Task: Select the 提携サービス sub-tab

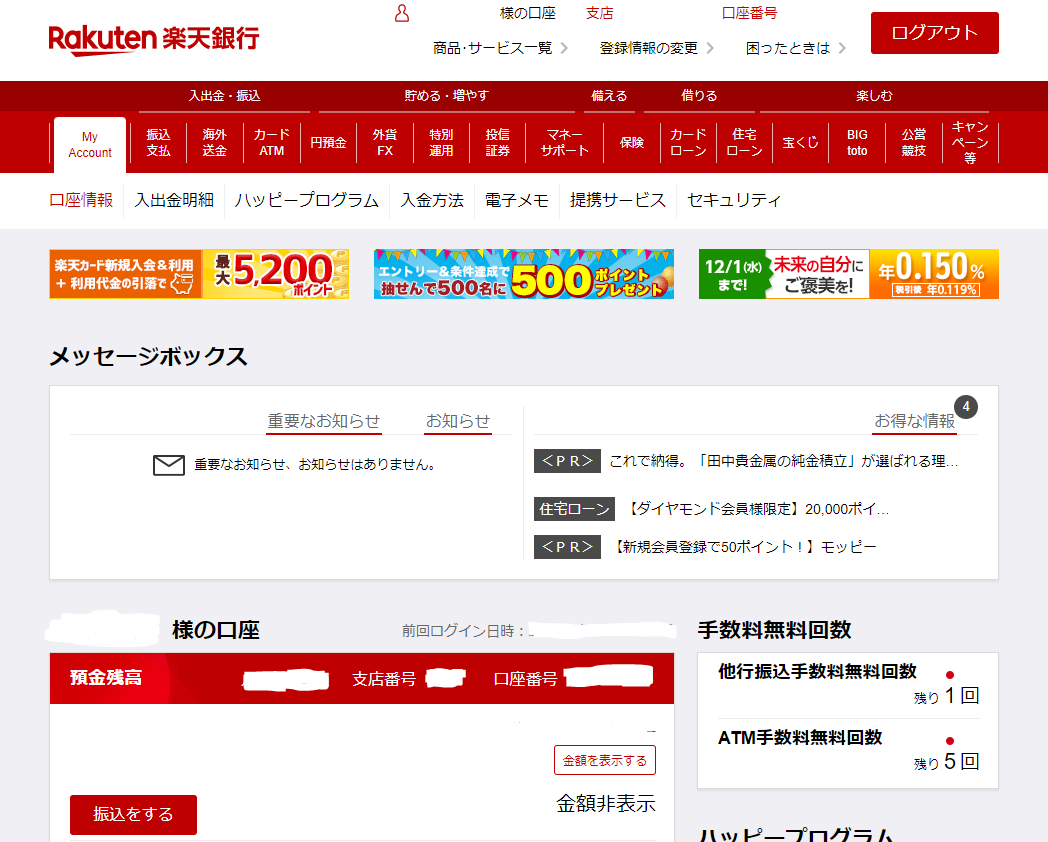Action: [x=618, y=200]
